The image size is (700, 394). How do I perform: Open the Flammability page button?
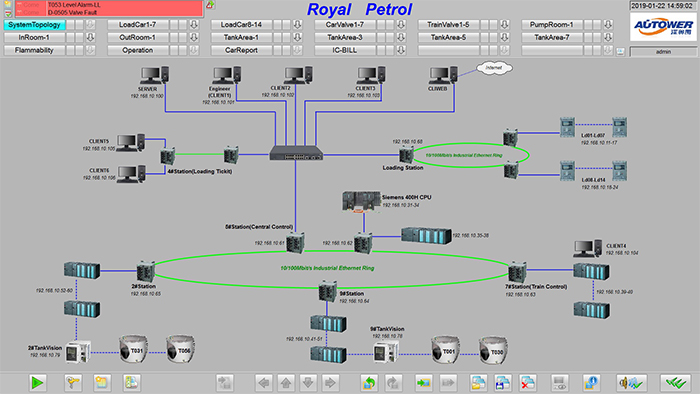pos(34,50)
